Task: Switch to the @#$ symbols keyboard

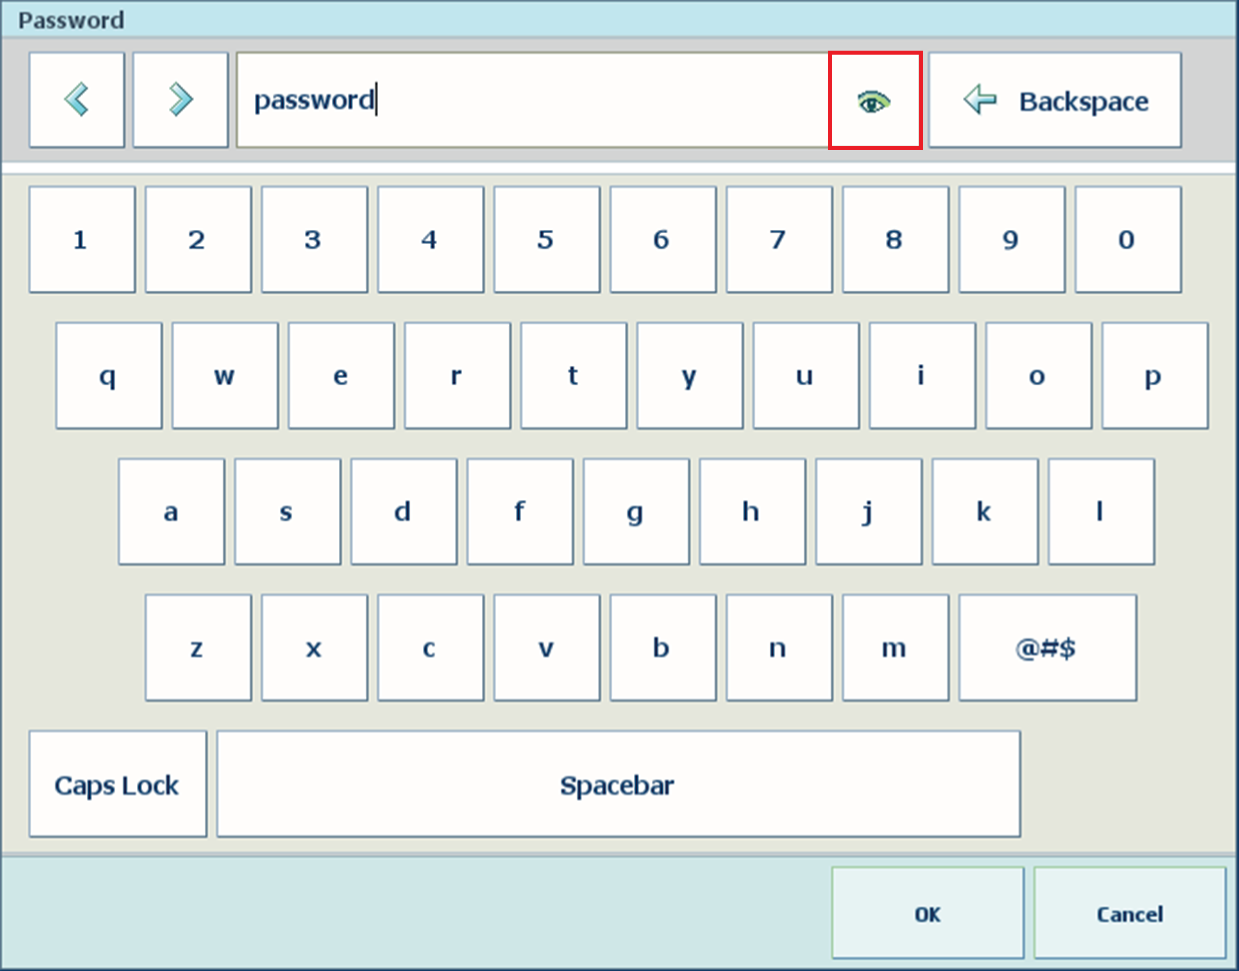Action: [1046, 648]
